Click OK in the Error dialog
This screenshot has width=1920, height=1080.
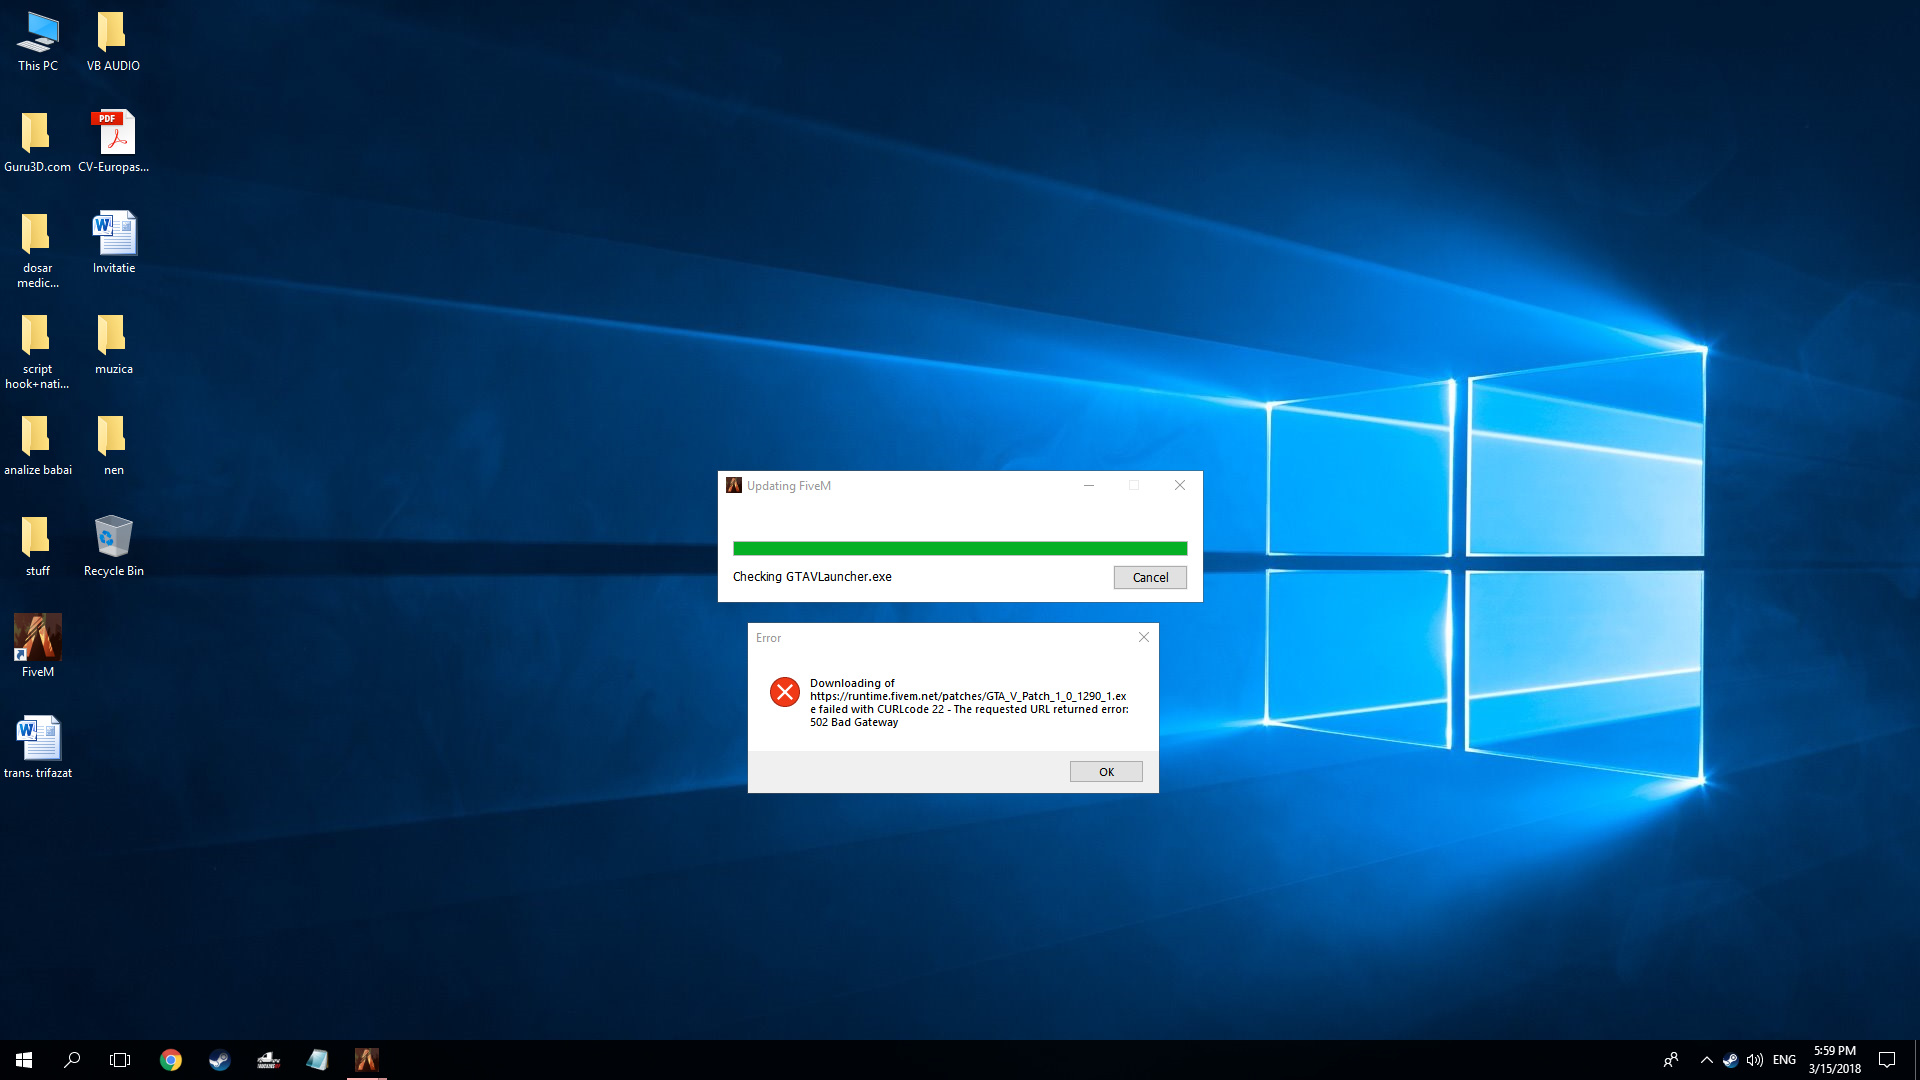[1106, 772]
